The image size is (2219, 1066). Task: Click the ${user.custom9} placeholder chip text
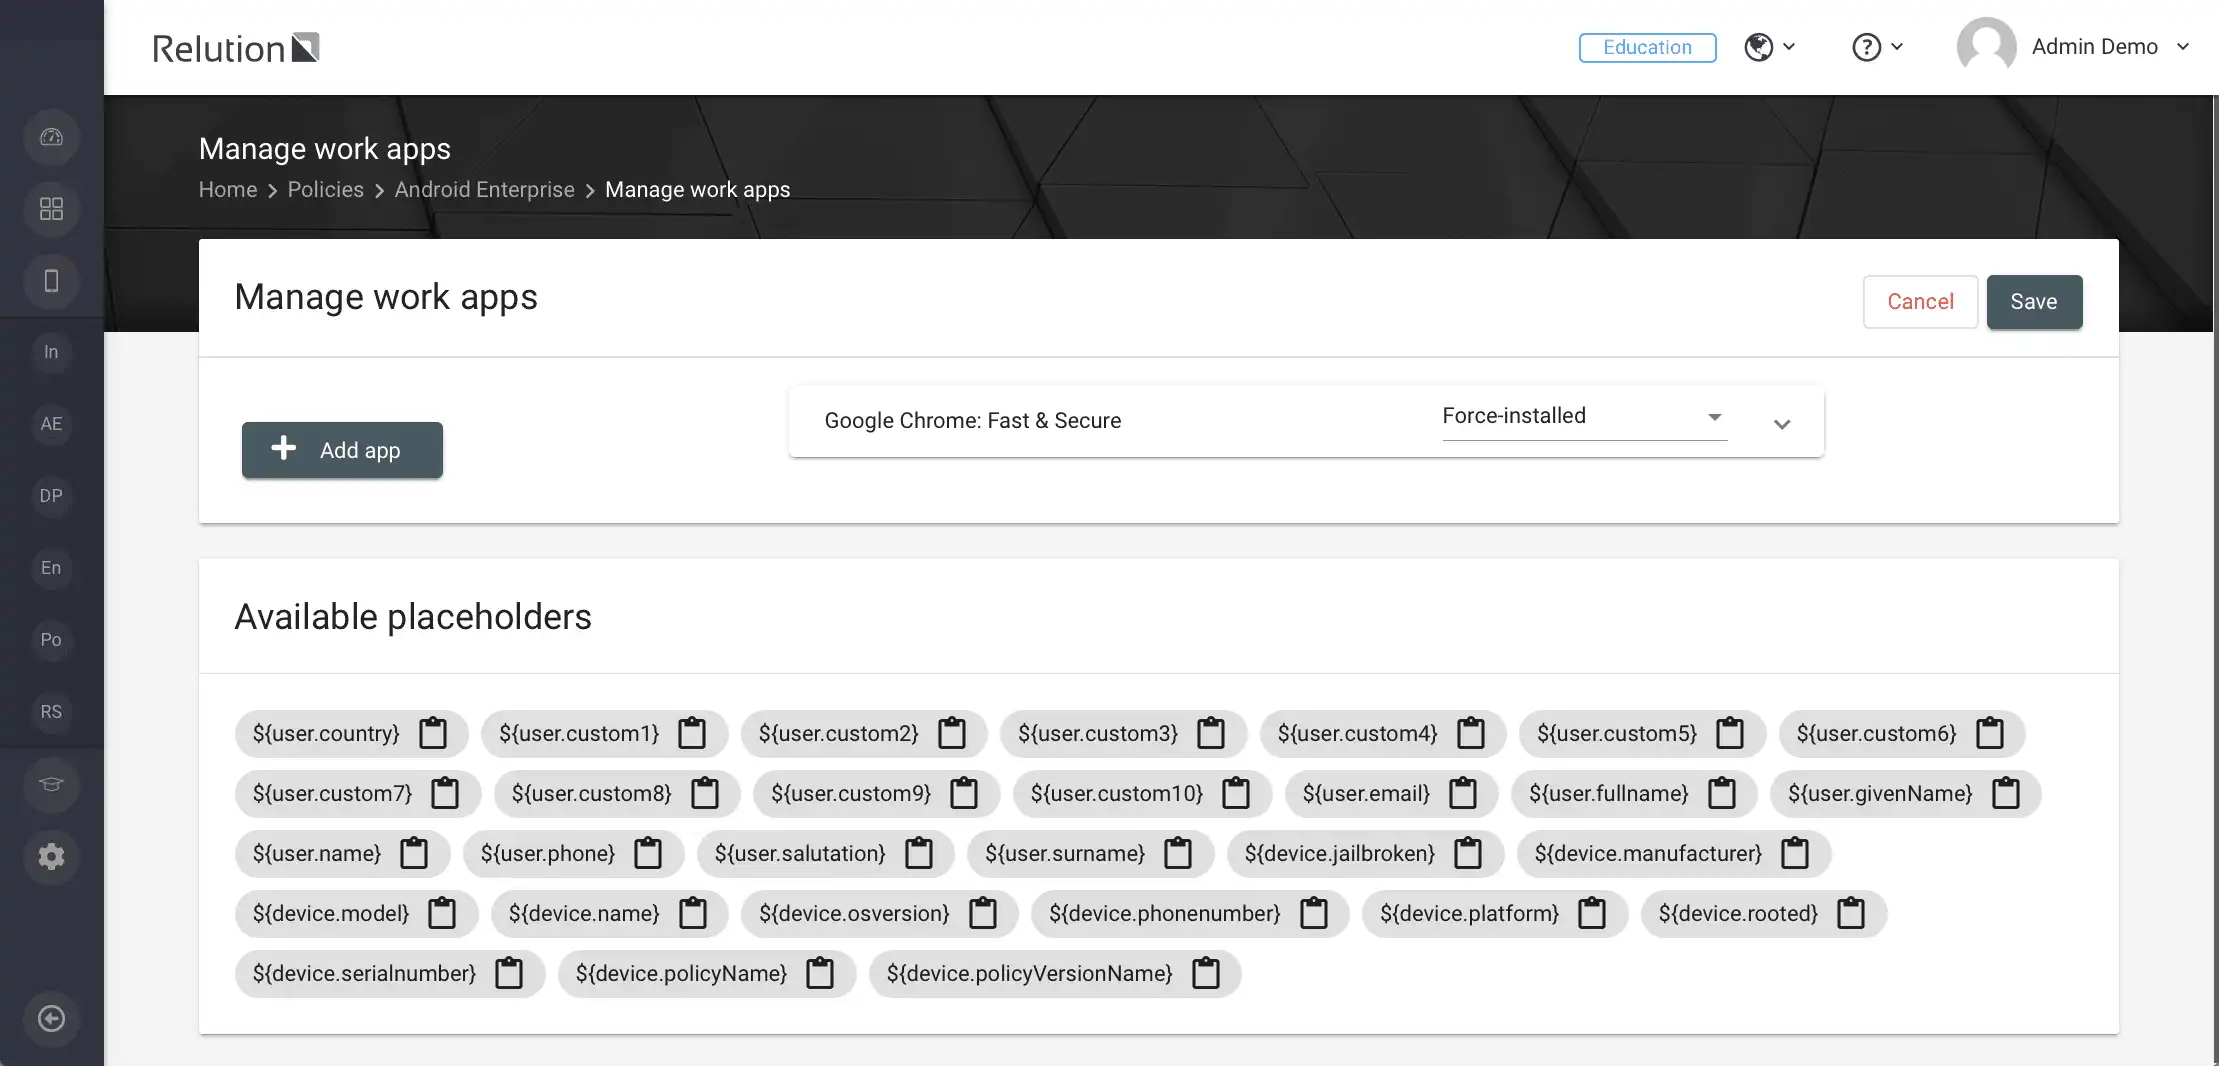click(x=851, y=793)
